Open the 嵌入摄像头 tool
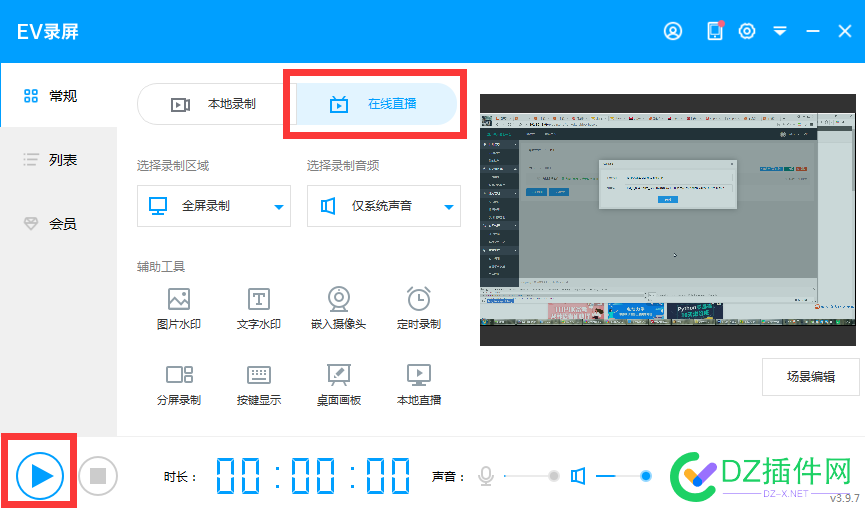The width and height of the screenshot is (865, 512). pos(339,309)
